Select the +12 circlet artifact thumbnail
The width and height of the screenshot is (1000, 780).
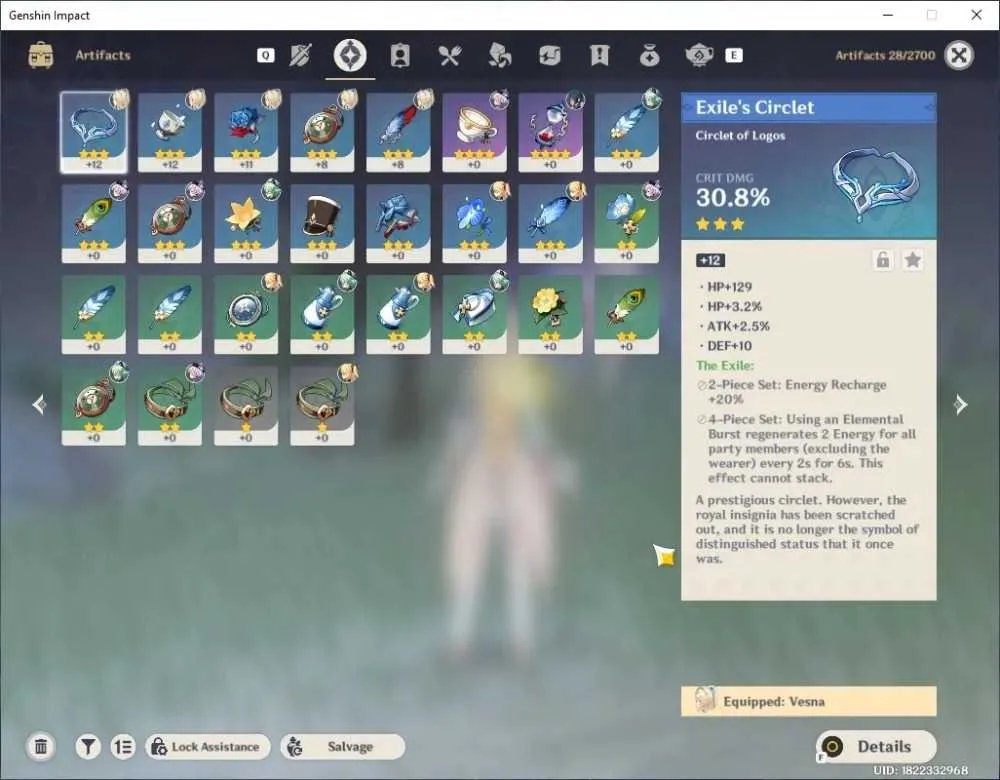[94, 132]
